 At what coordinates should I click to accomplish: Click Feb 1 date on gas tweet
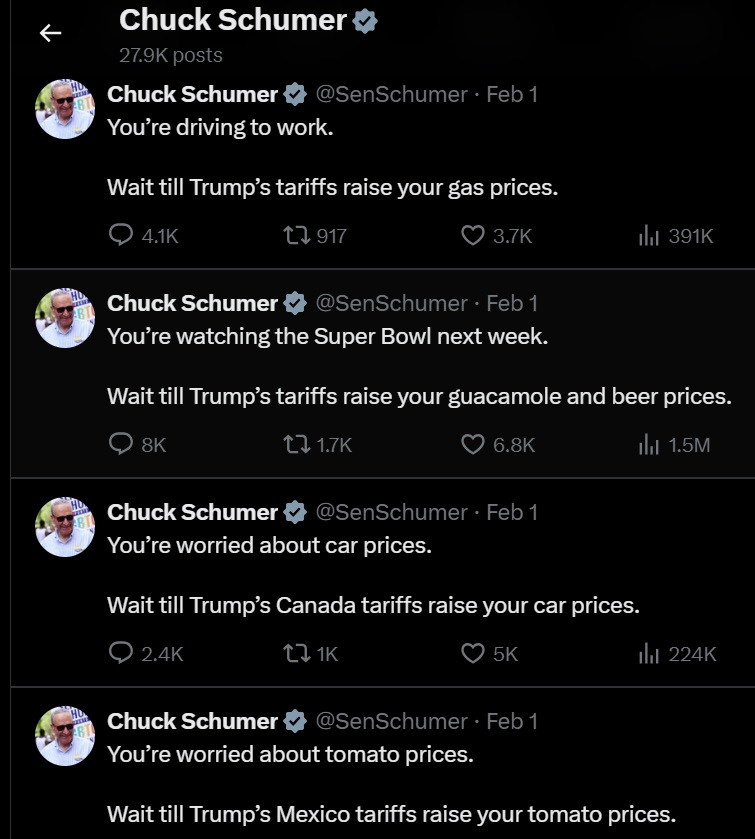[512, 94]
